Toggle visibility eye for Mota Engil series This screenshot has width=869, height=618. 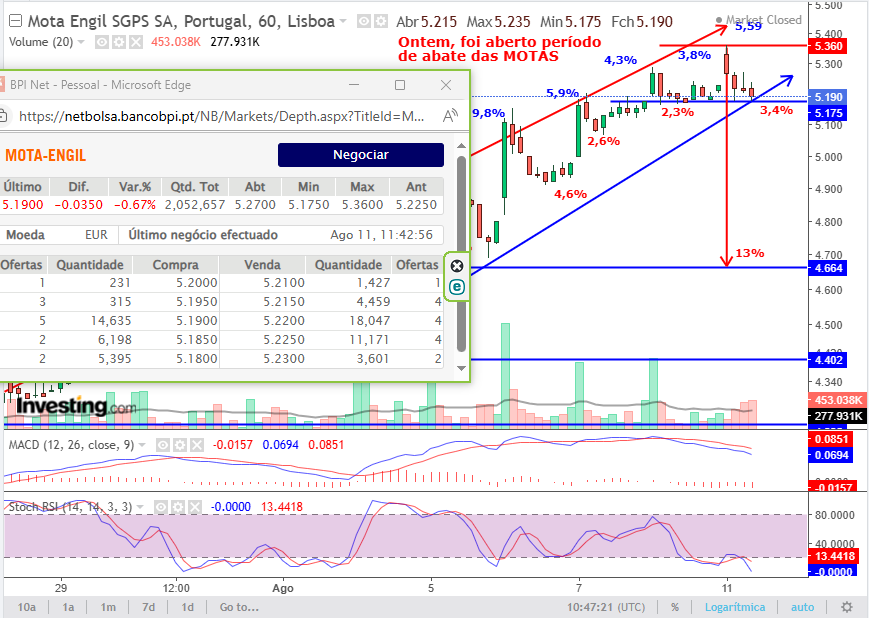(364, 22)
